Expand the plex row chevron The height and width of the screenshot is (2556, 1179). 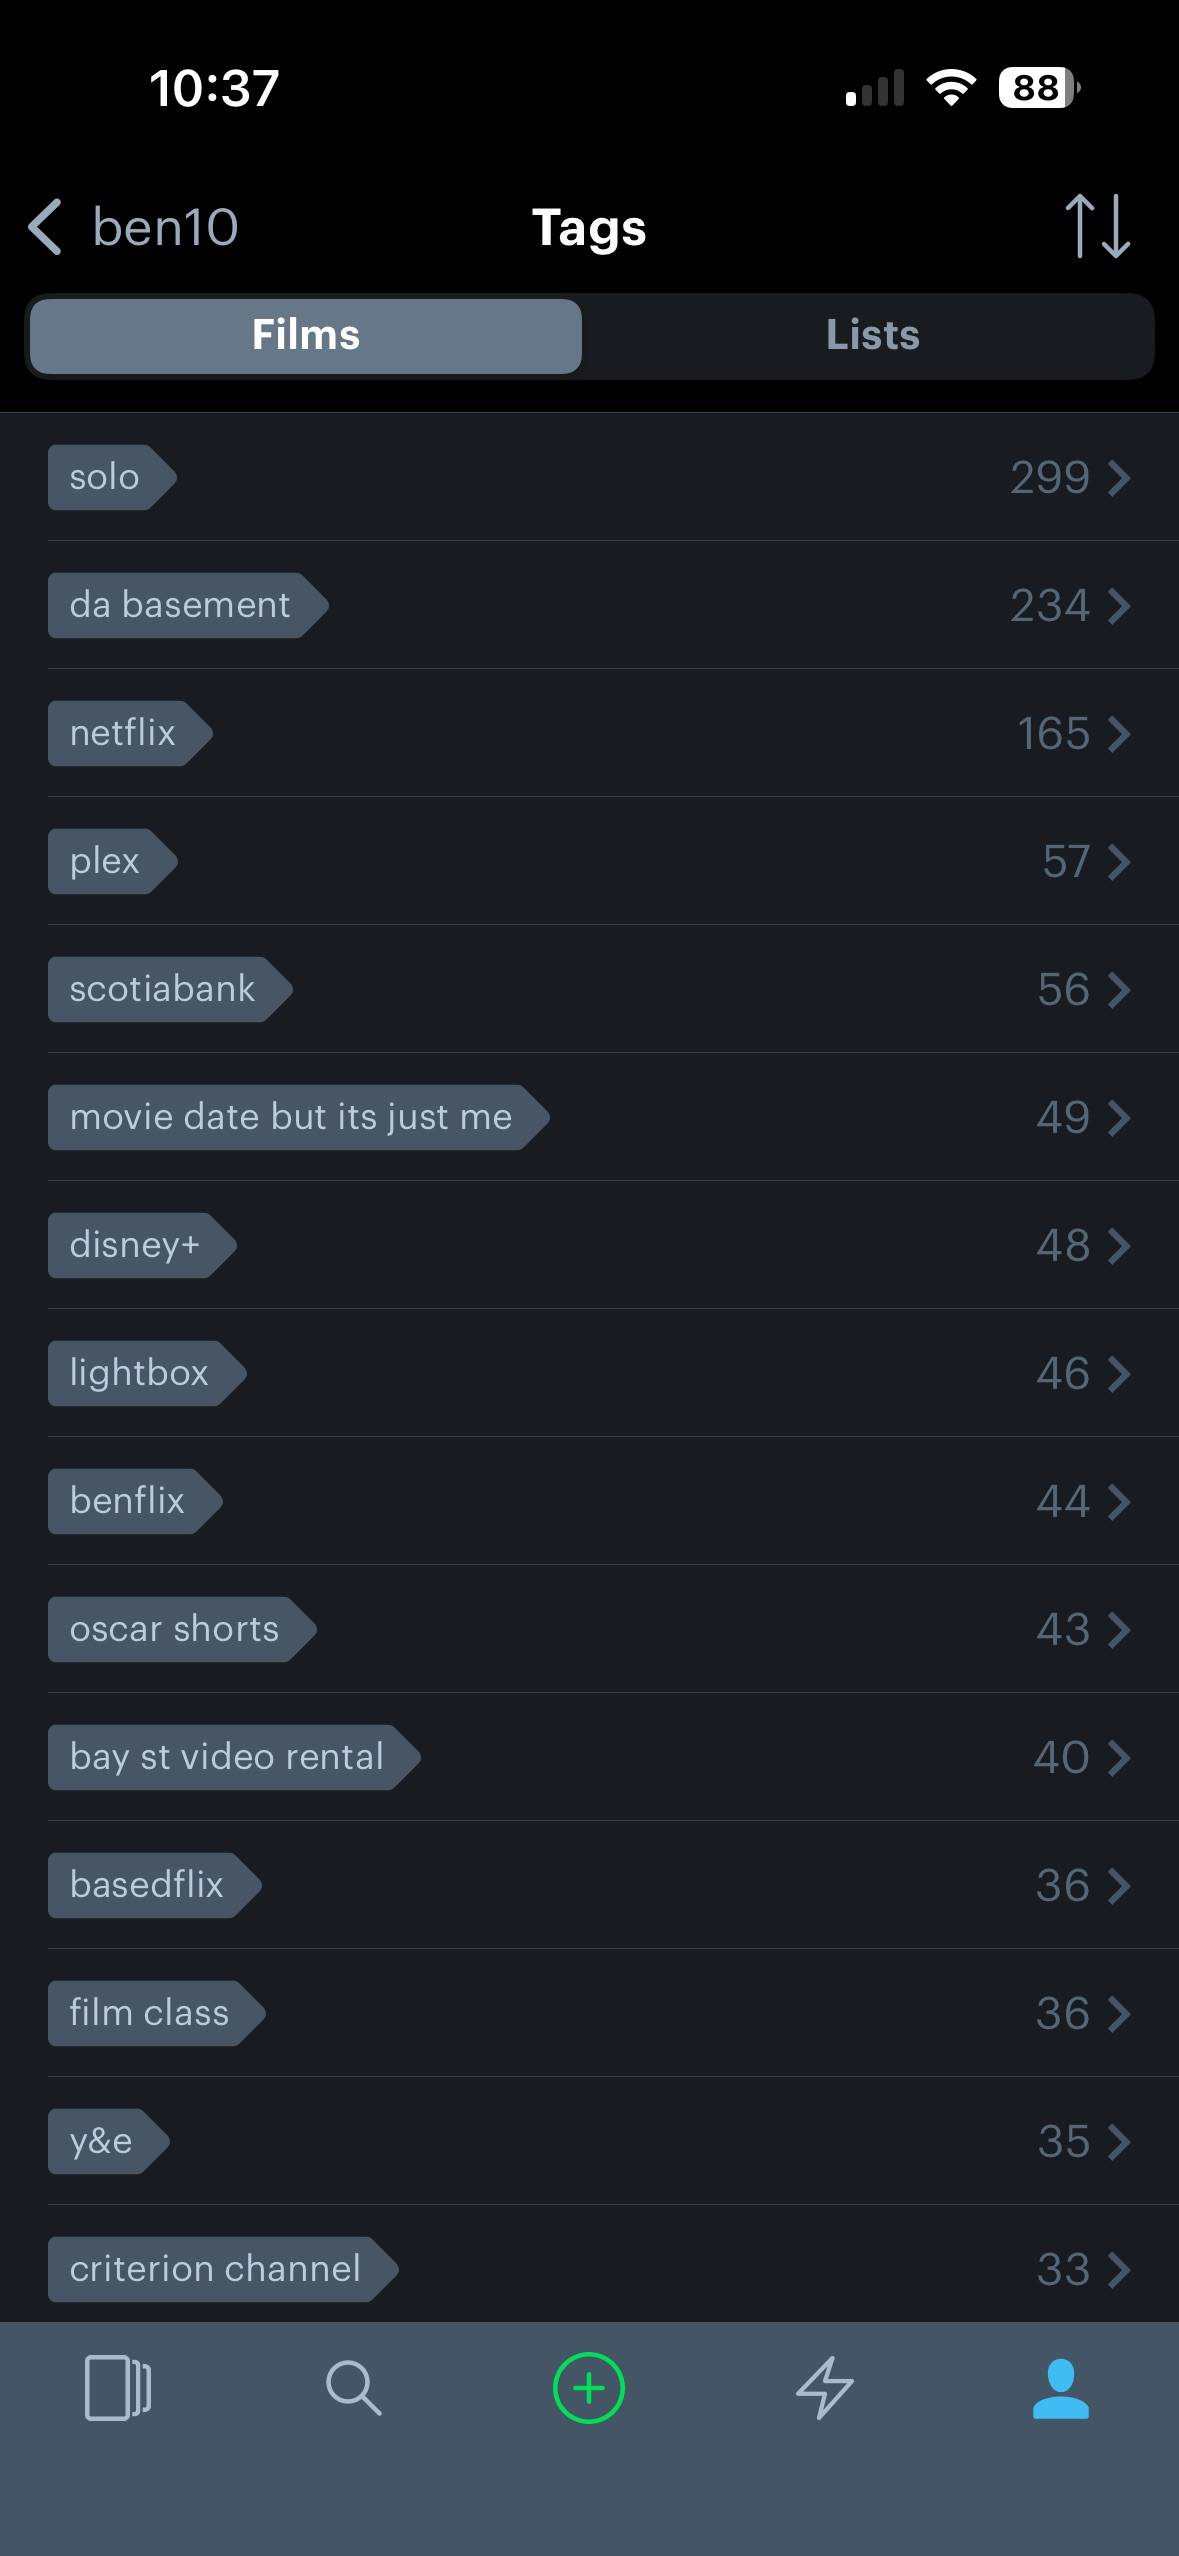coord(1120,861)
